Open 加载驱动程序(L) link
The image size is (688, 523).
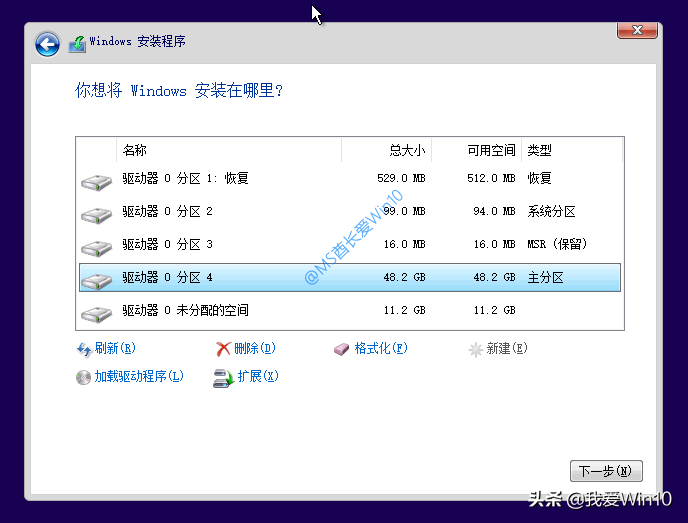click(x=139, y=376)
